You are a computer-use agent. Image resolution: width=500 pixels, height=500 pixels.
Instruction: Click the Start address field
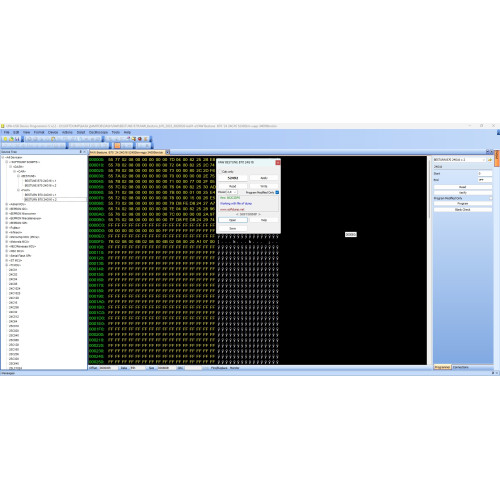pyautogui.click(x=485, y=173)
